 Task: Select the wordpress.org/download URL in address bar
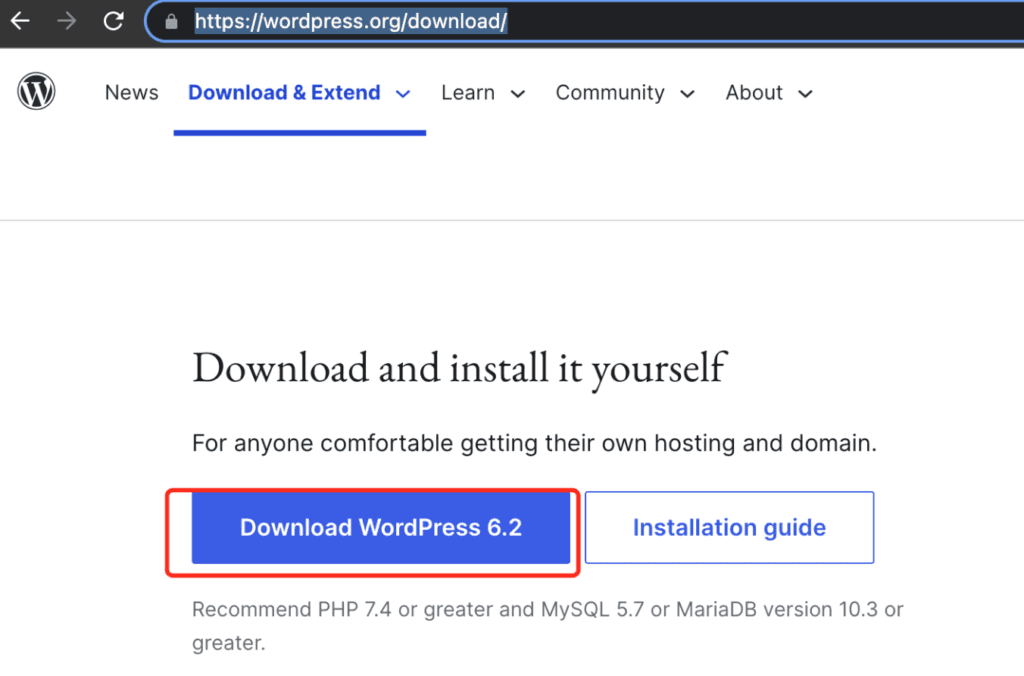(x=351, y=22)
